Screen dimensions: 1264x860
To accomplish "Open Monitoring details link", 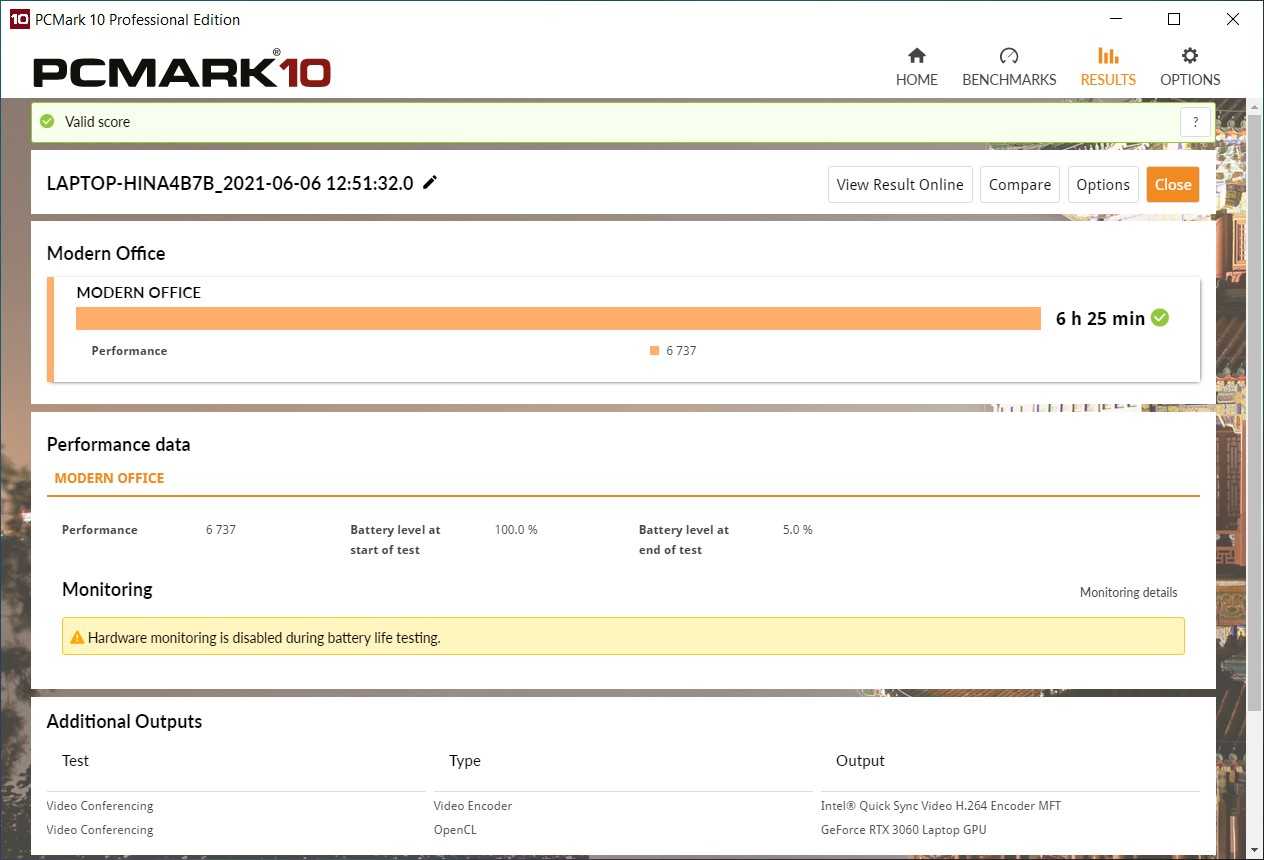I will (x=1128, y=592).
